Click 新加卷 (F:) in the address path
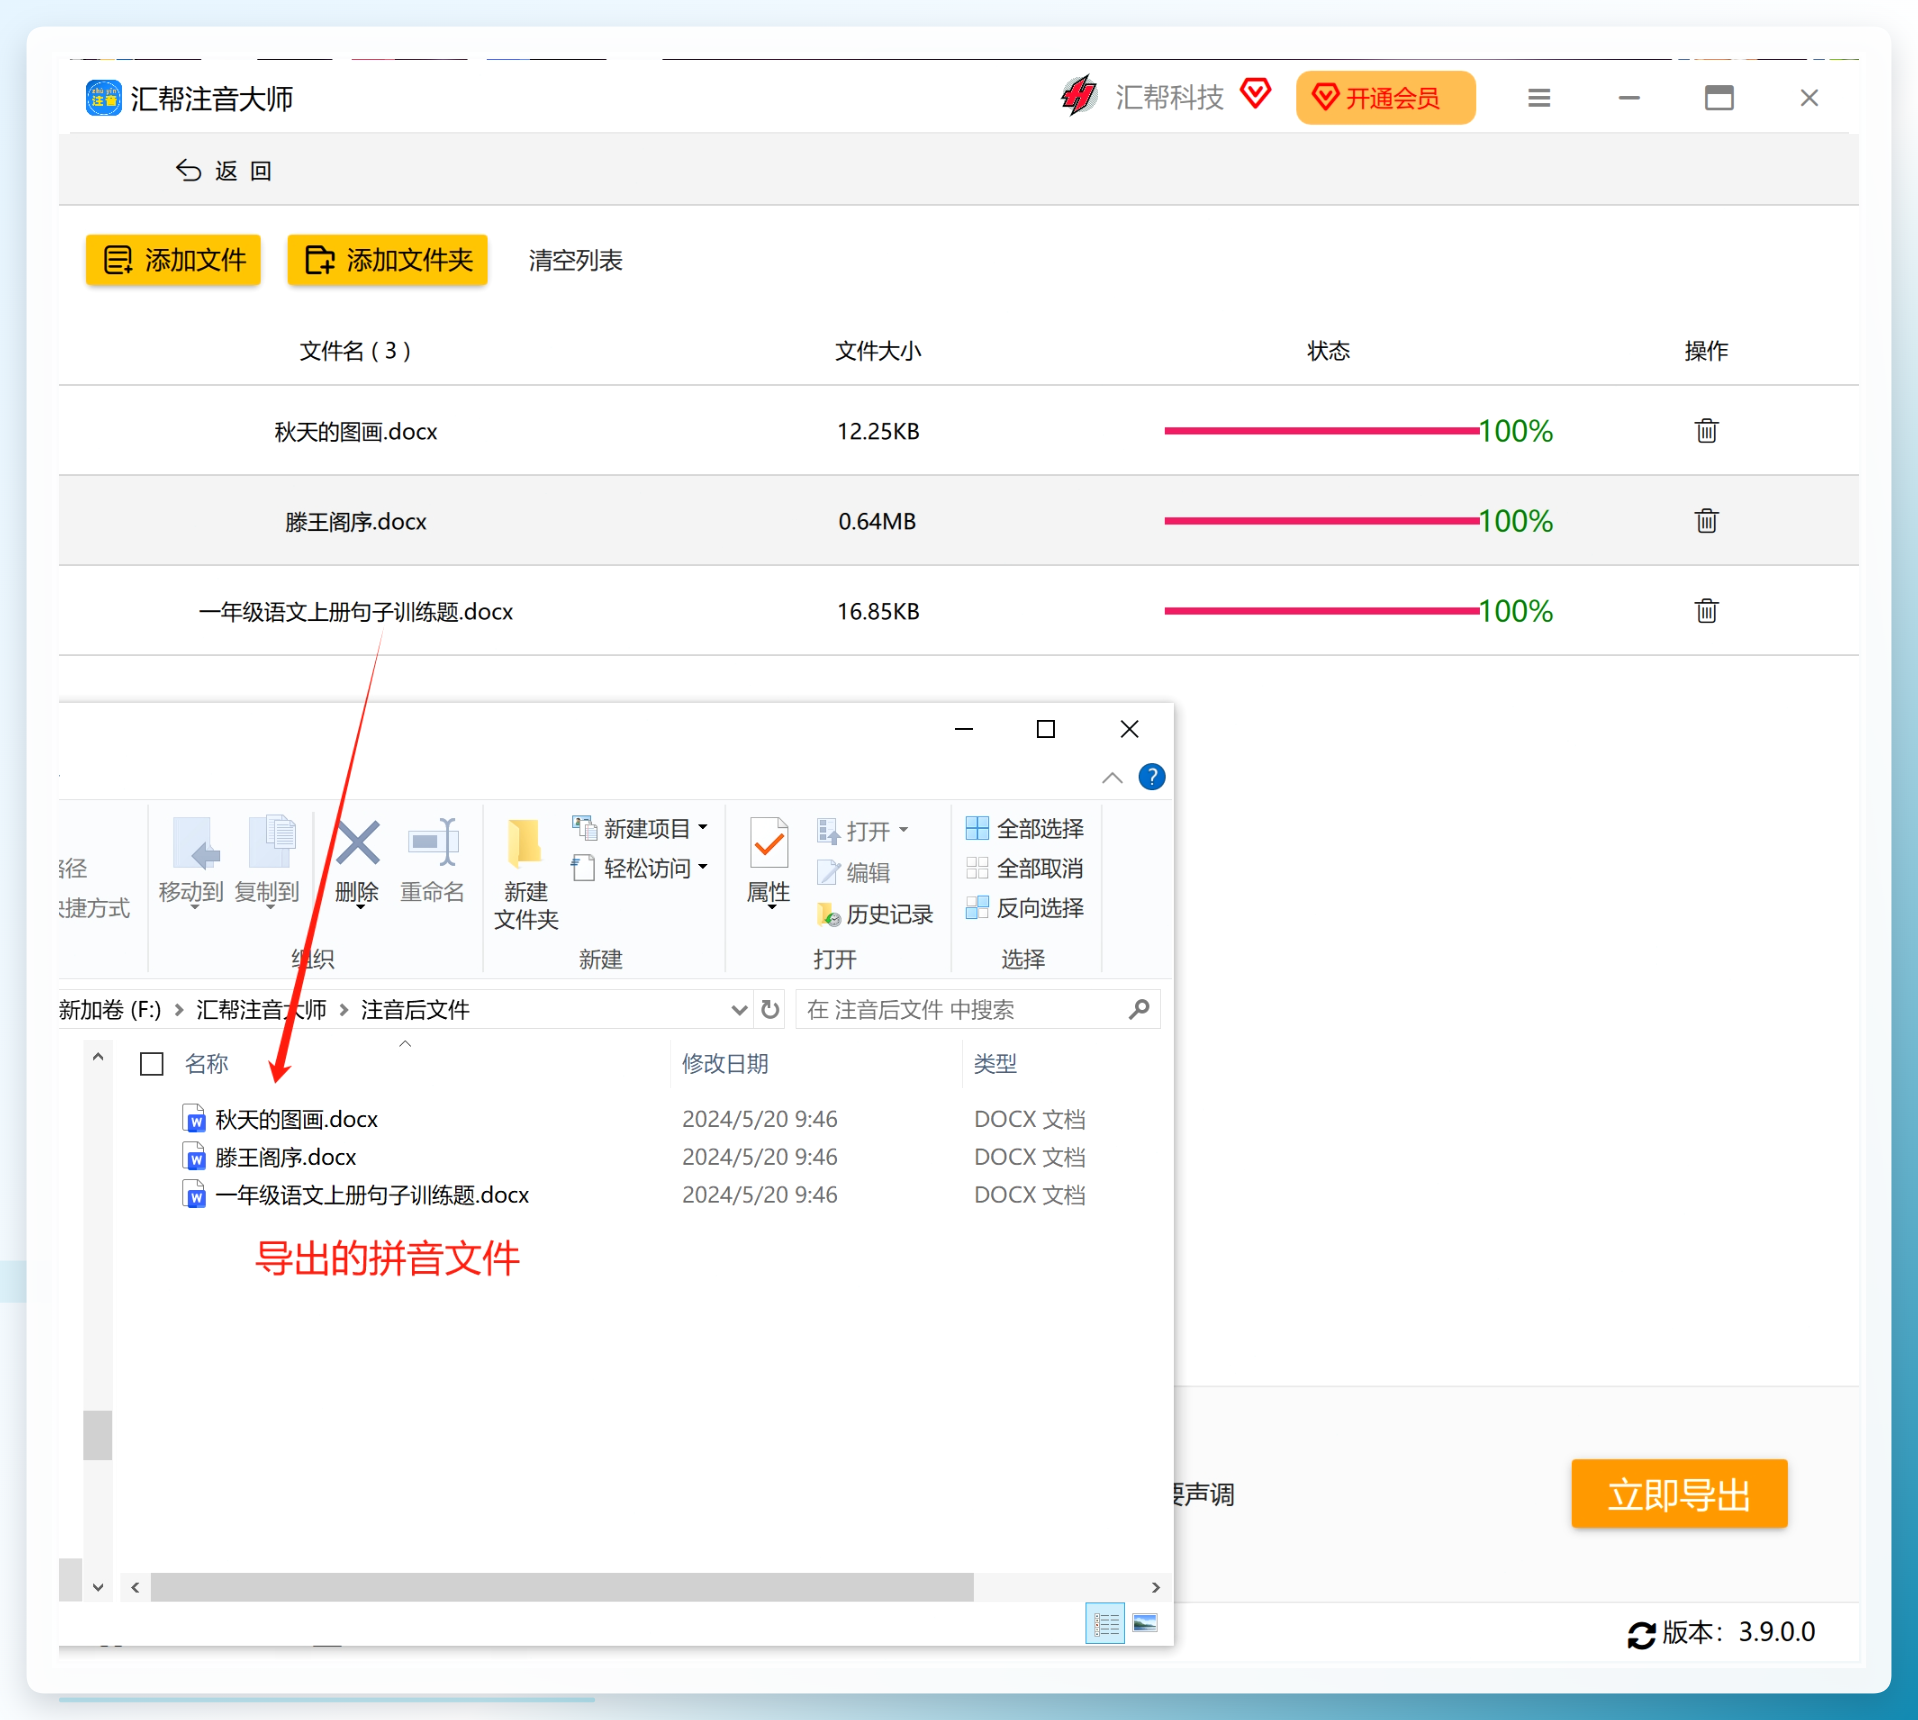Viewport: 1918px width, 1720px height. tap(110, 1010)
